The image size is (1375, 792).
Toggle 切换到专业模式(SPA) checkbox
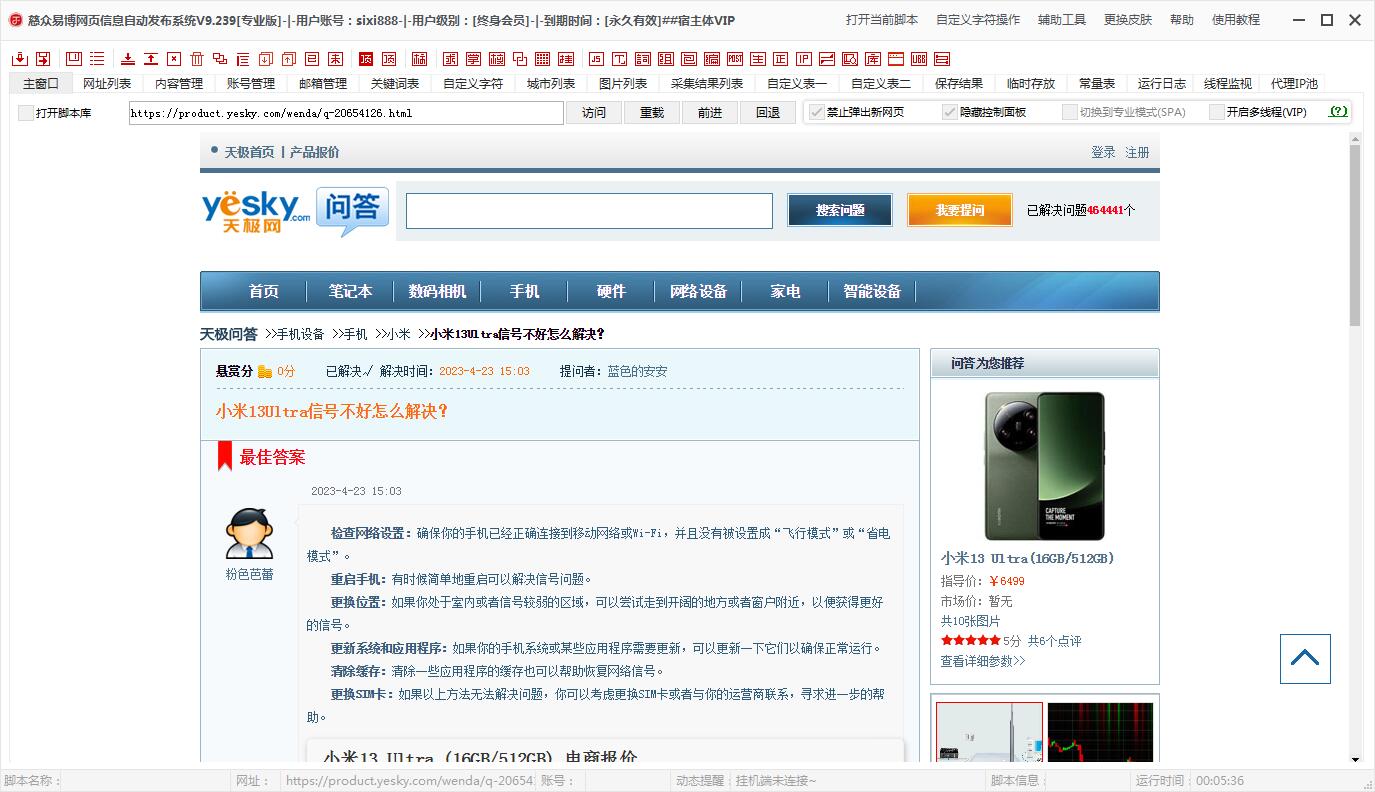click(1070, 112)
